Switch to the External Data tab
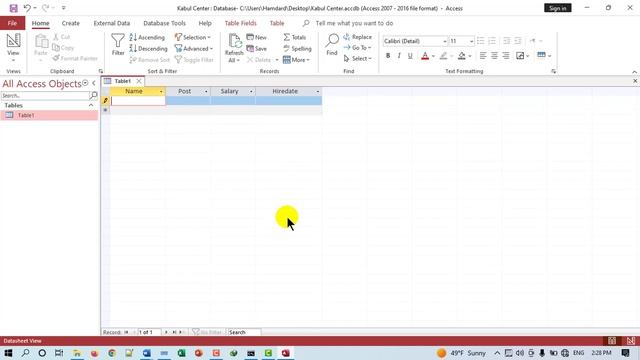The height and width of the screenshot is (360, 640). point(111,23)
